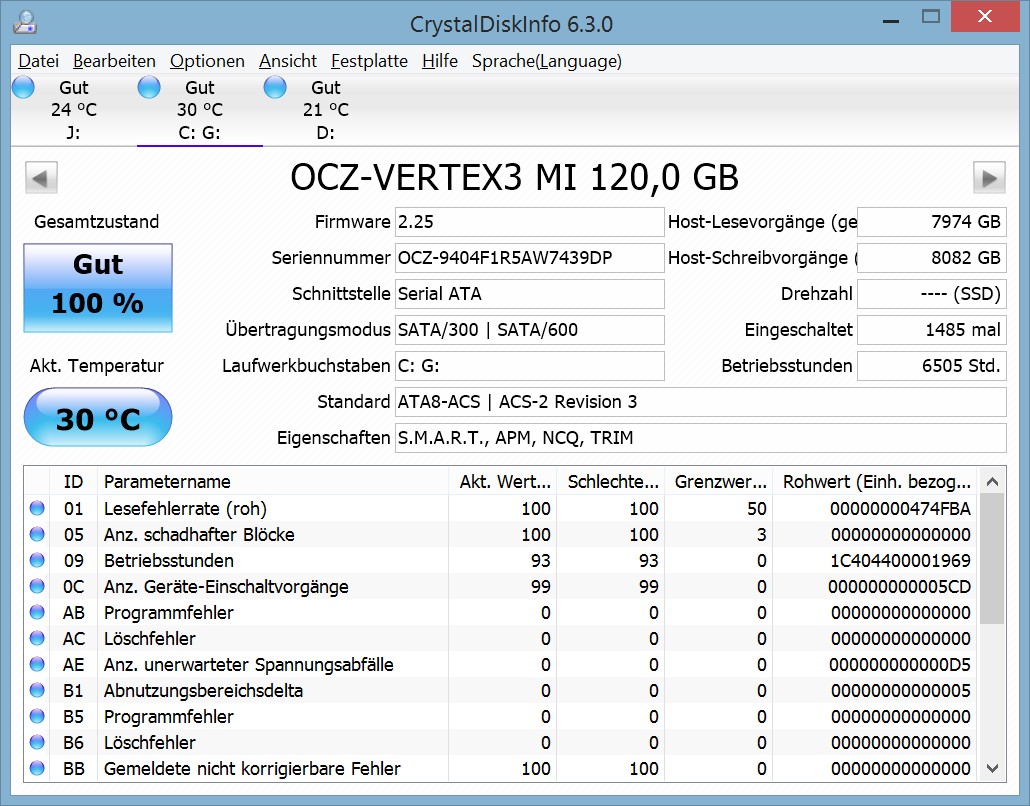Click the Laufwerkbuchstaben C: G: field
The height and width of the screenshot is (806, 1030).
(x=529, y=366)
